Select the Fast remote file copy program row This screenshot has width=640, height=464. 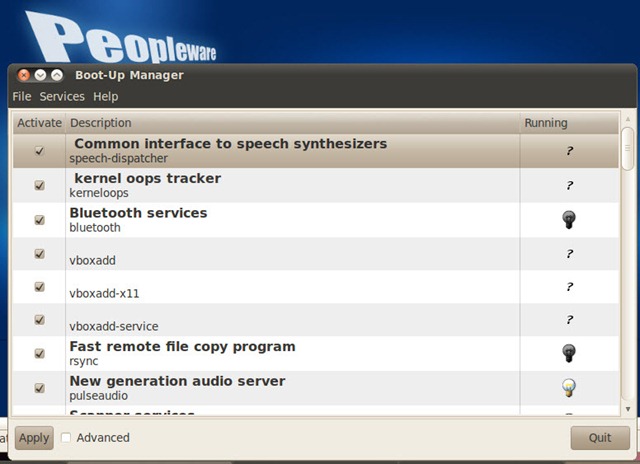[316, 353]
